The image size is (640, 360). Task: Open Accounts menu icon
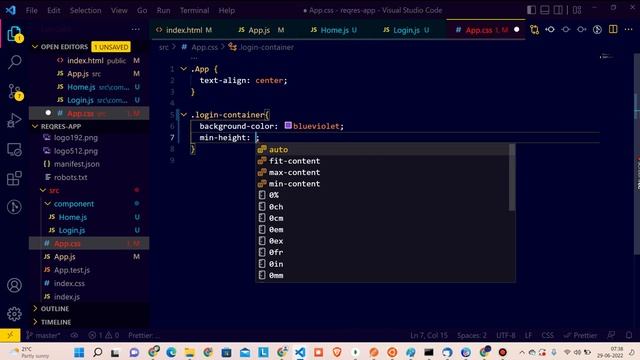coord(15,285)
